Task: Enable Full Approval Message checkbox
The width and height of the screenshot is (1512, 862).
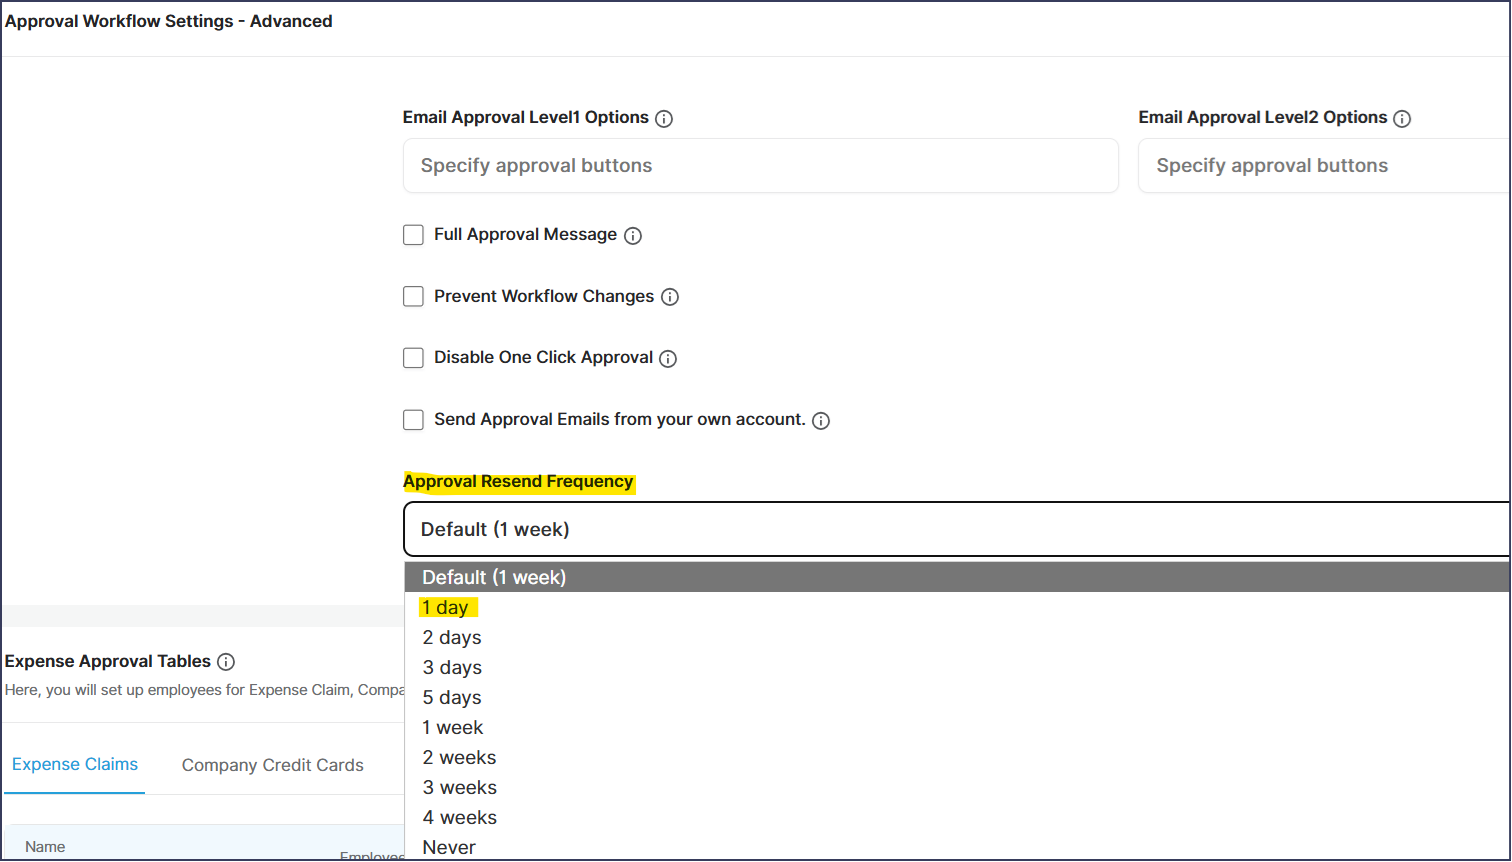Action: tap(413, 235)
